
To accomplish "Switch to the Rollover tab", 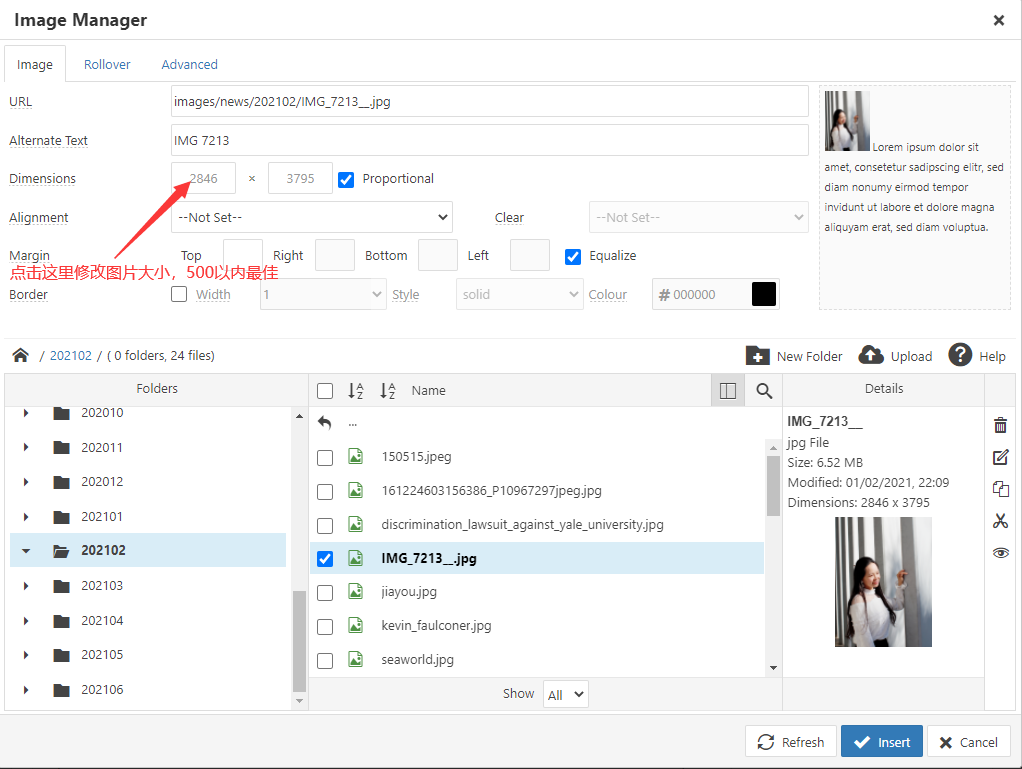I will point(107,64).
